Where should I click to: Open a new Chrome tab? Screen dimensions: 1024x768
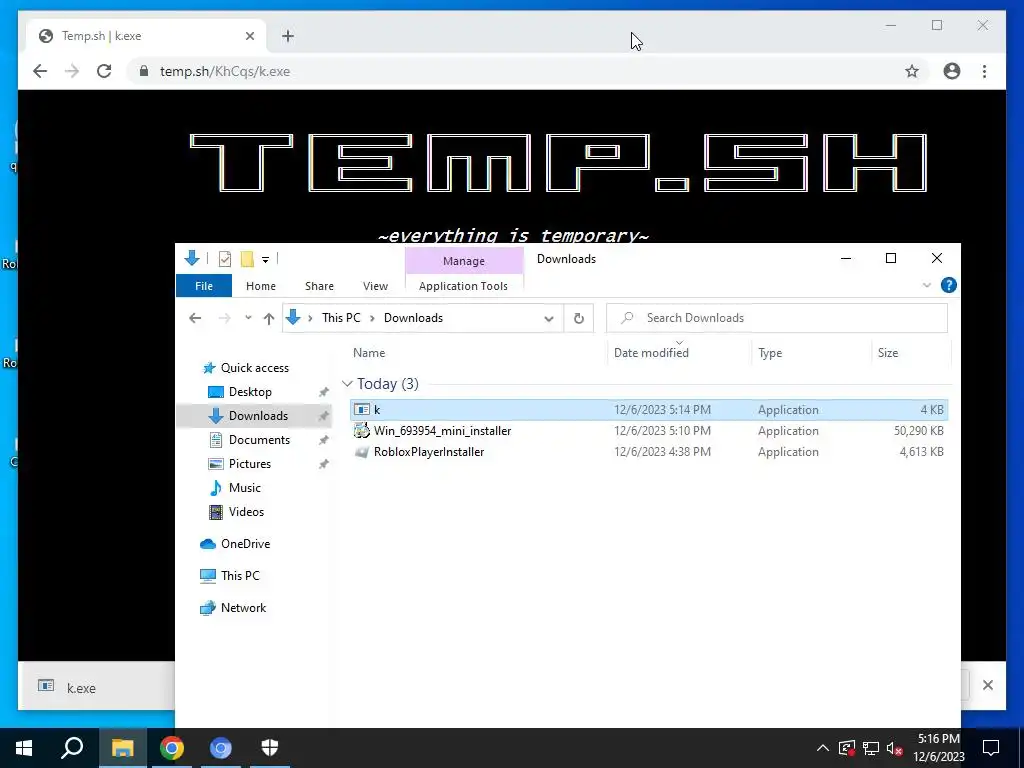(288, 36)
